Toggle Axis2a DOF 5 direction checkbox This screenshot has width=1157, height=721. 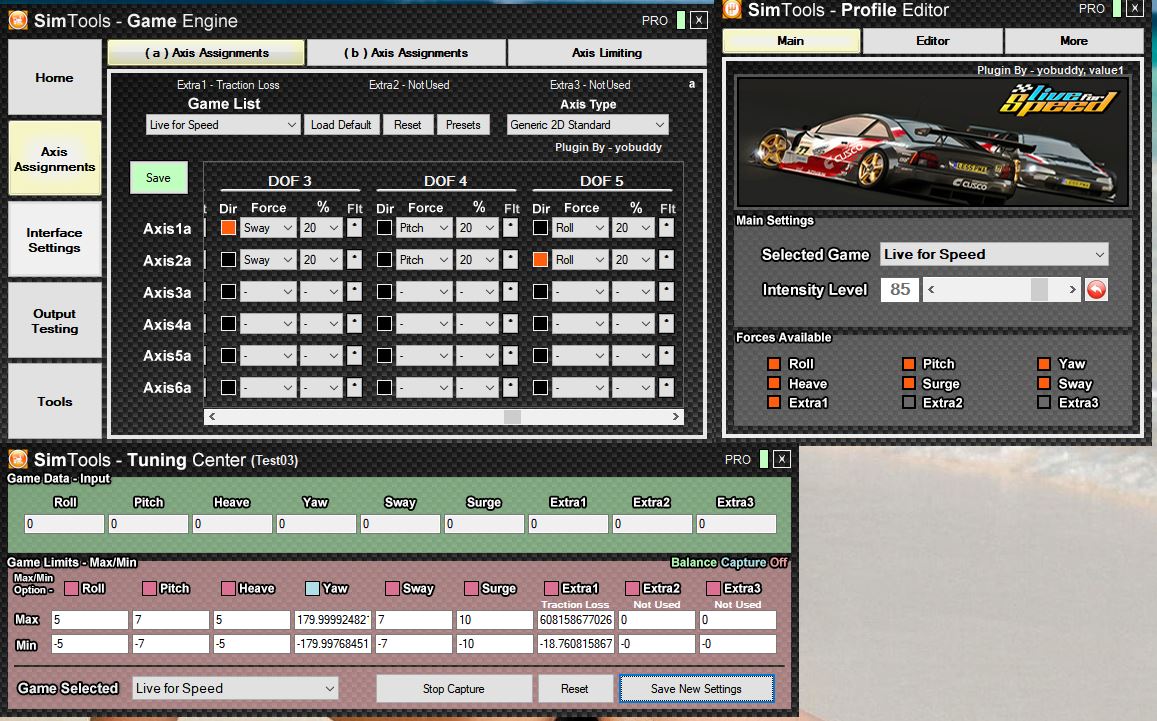[540, 260]
